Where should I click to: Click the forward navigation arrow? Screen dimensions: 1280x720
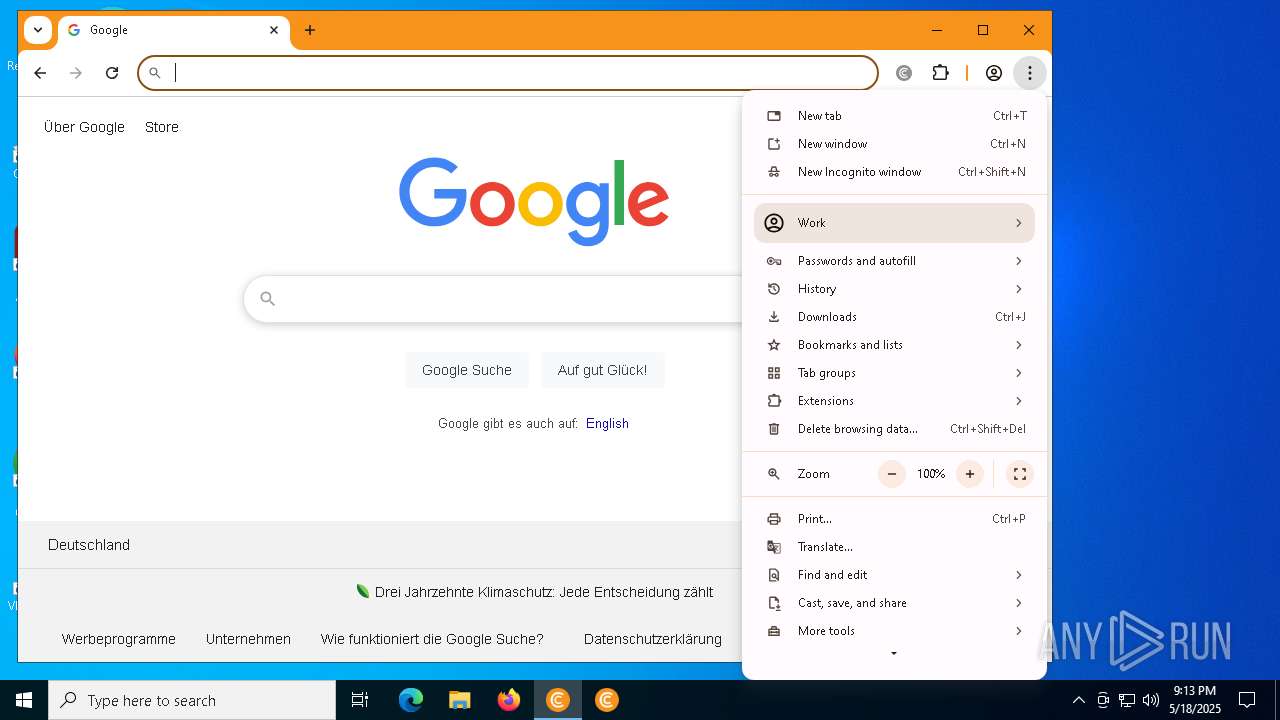[x=76, y=73]
